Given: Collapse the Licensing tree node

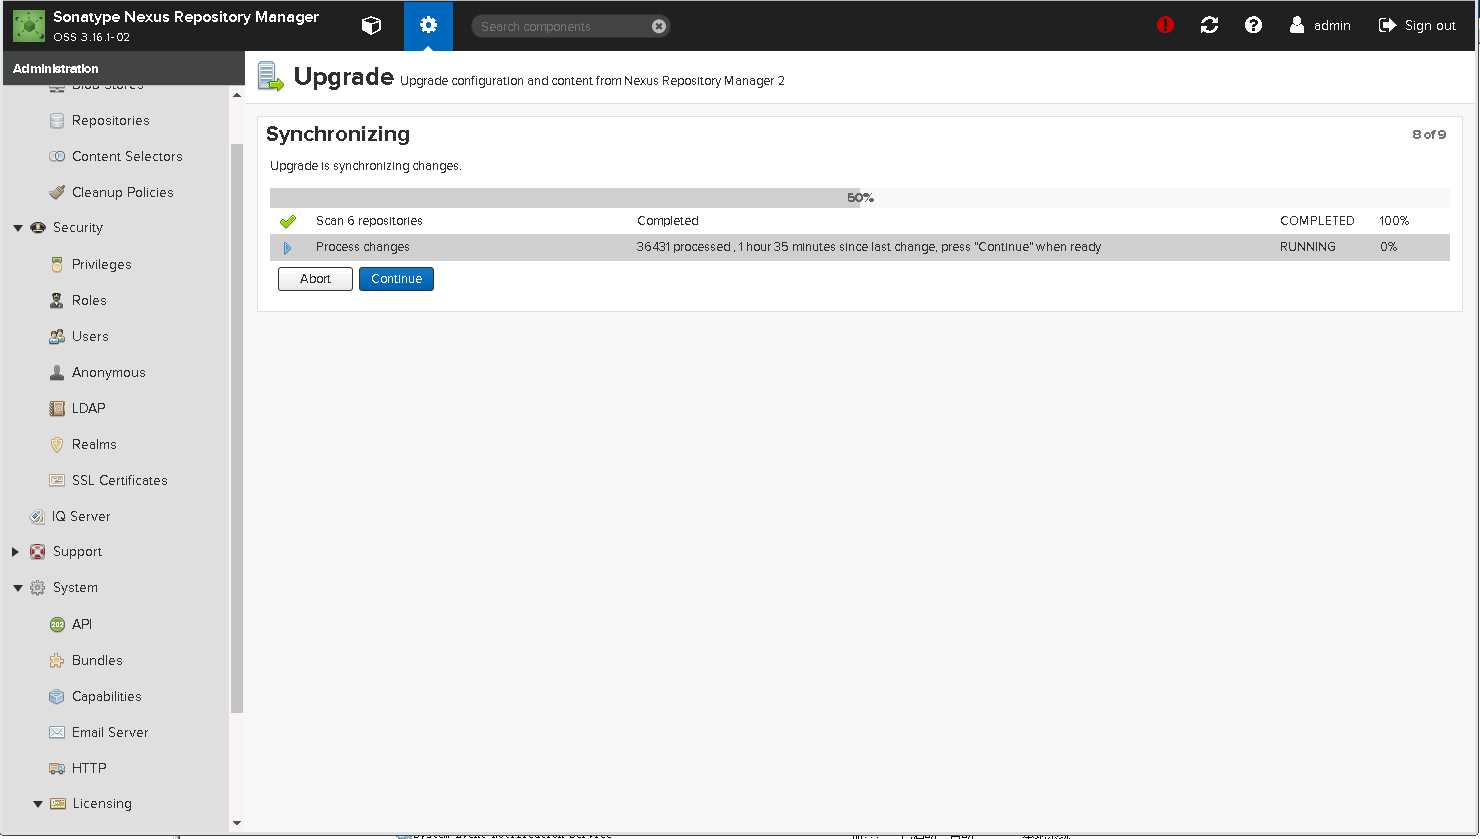Looking at the screenshot, I should point(38,804).
